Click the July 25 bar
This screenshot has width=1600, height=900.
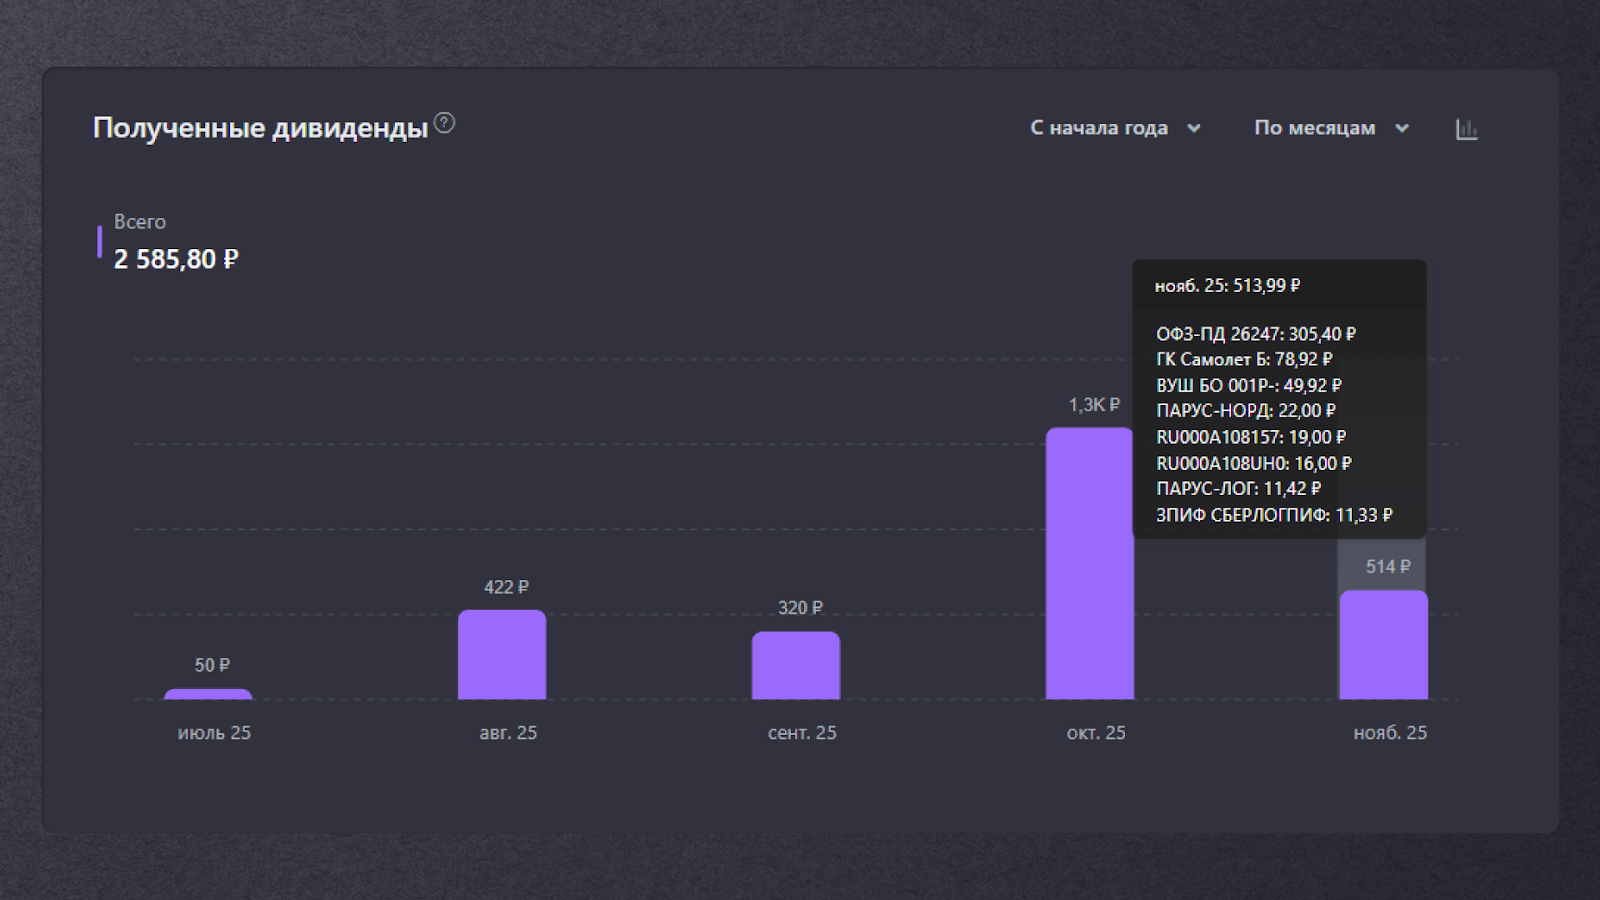pos(208,694)
